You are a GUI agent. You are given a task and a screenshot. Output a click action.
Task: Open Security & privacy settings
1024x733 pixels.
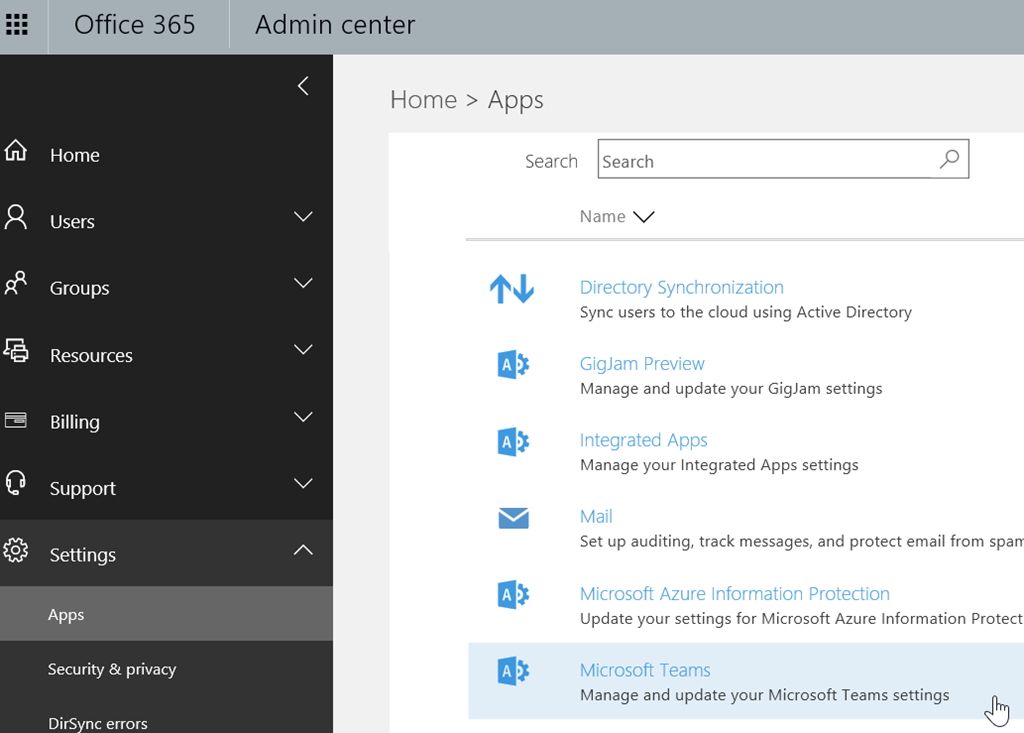click(112, 669)
